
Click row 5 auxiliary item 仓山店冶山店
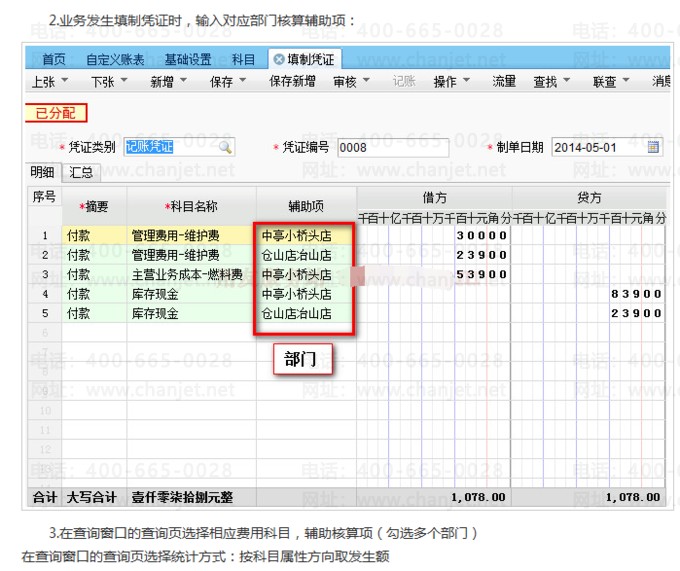tap(305, 313)
